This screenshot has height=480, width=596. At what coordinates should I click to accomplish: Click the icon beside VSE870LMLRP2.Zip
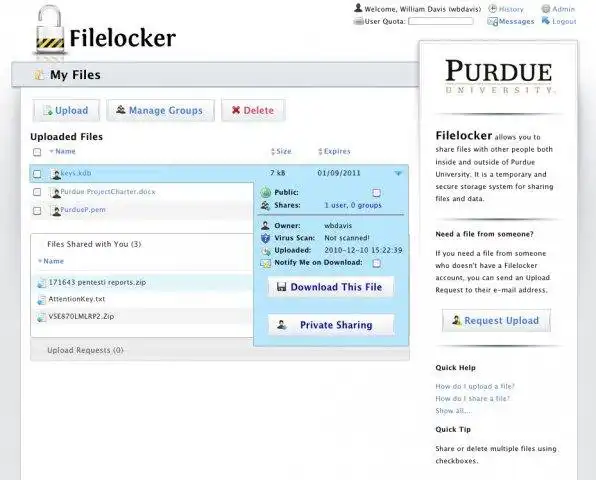pos(41,317)
